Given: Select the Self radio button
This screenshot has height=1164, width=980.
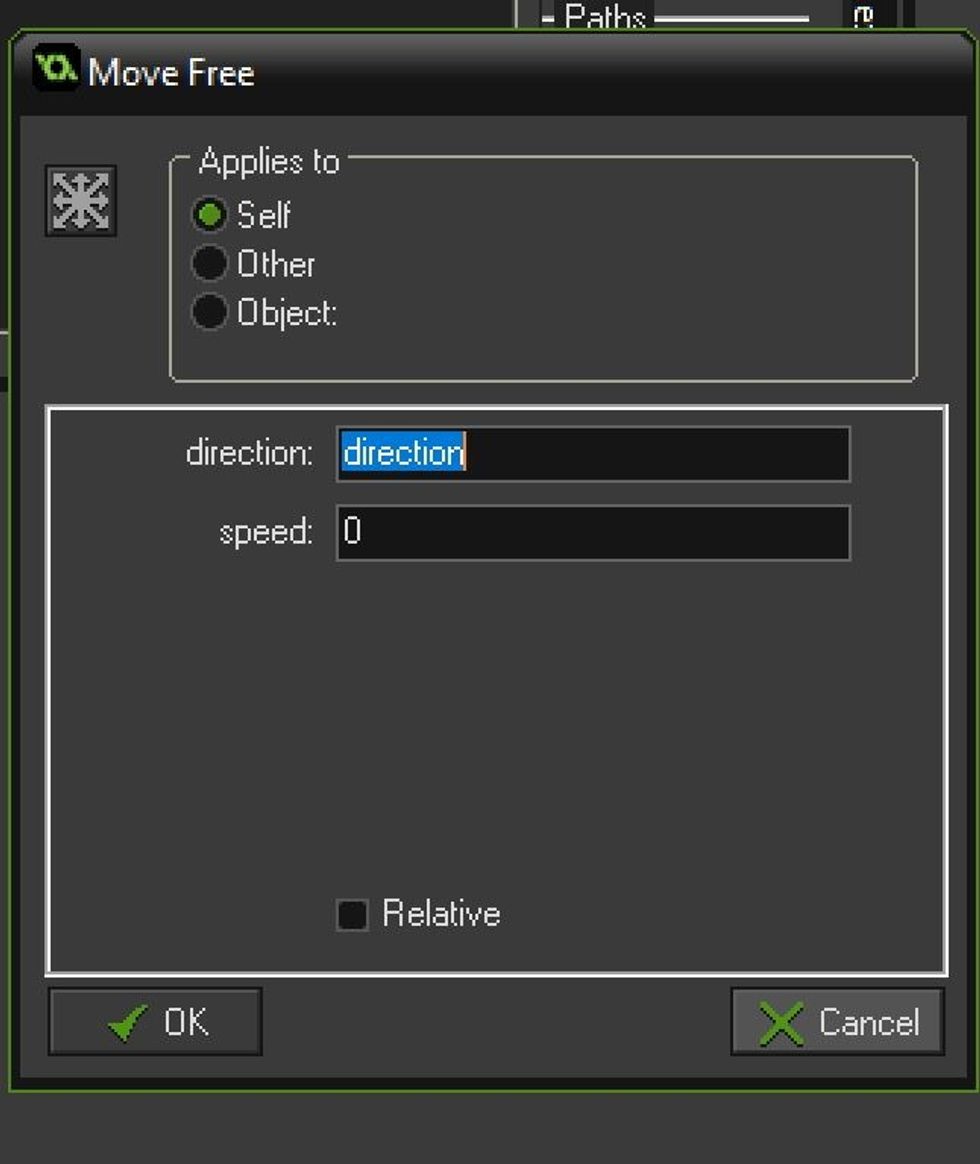Looking at the screenshot, I should pyautogui.click(x=207, y=214).
